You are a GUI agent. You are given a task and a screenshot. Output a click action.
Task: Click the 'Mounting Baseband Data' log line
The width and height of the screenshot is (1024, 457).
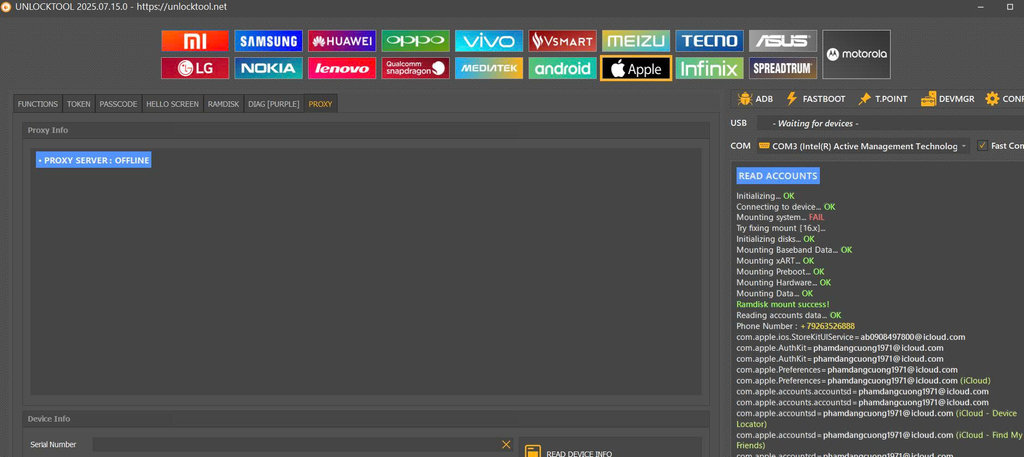(x=794, y=250)
